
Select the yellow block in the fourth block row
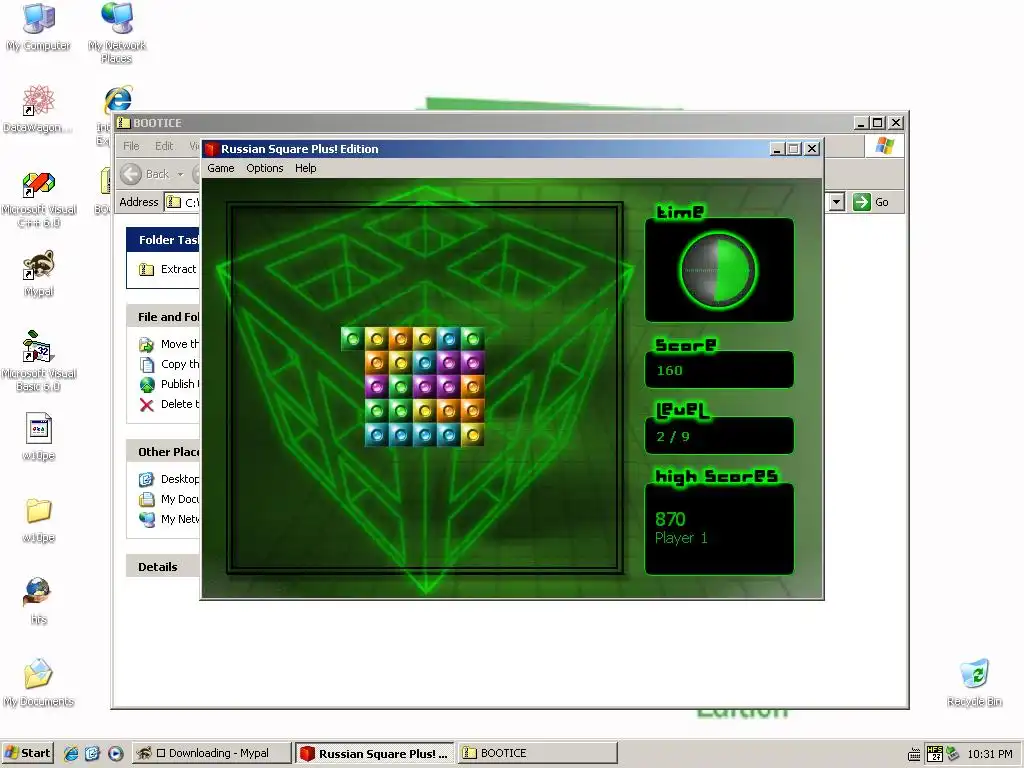click(424, 411)
